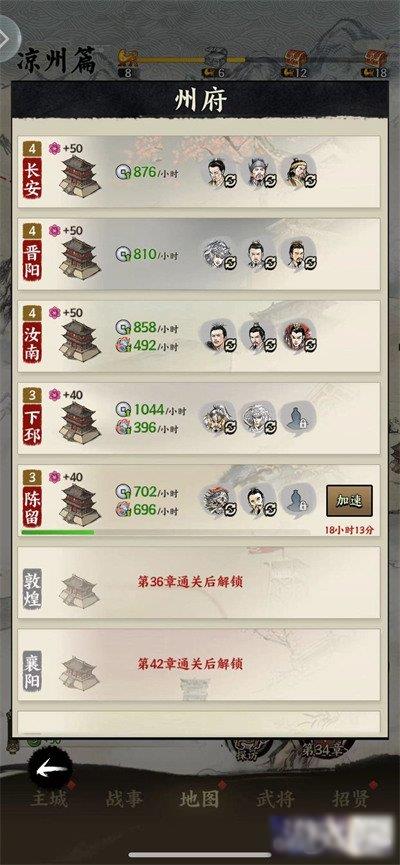This screenshot has width=400, height=865.
Task: Switch to the 武将 tab
Action: pyautogui.click(x=275, y=798)
